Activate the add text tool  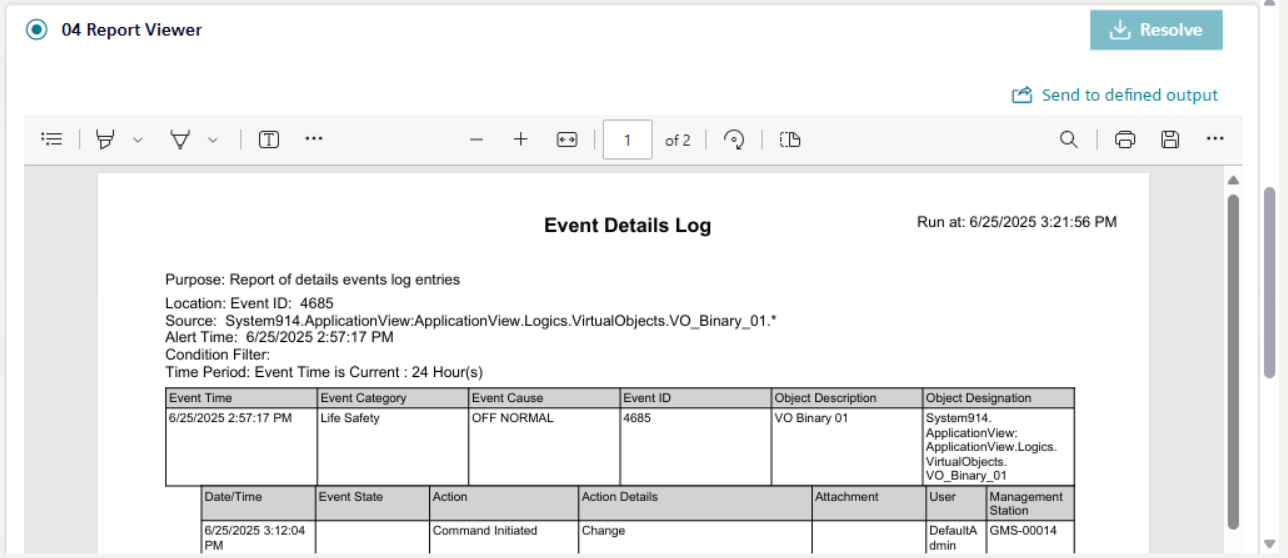point(269,140)
